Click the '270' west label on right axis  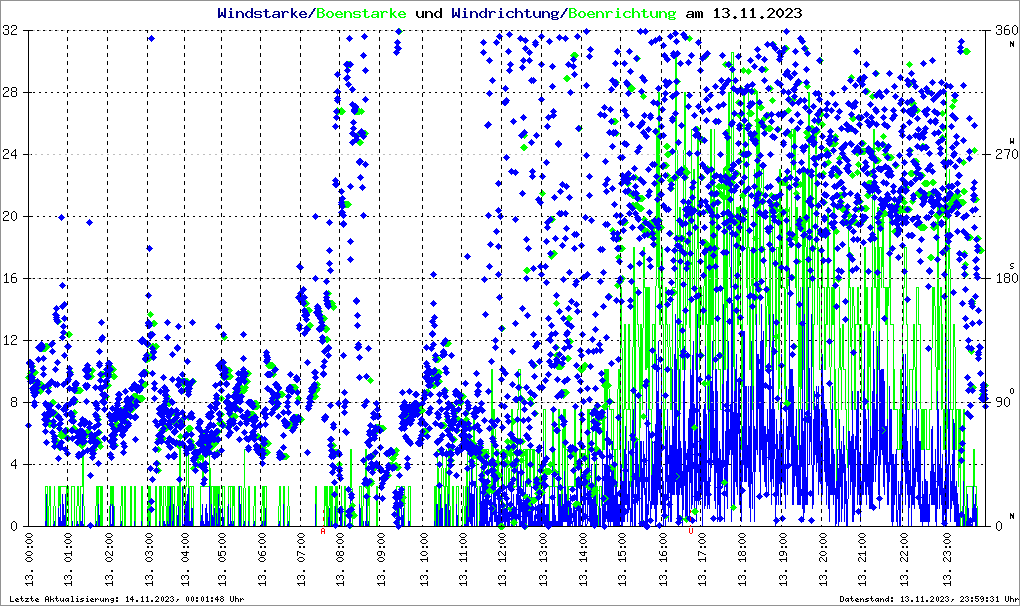pyautogui.click(x=1002, y=155)
